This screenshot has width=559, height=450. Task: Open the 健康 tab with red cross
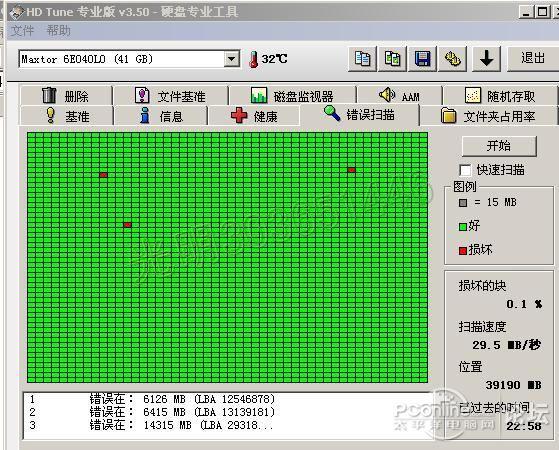click(x=254, y=116)
